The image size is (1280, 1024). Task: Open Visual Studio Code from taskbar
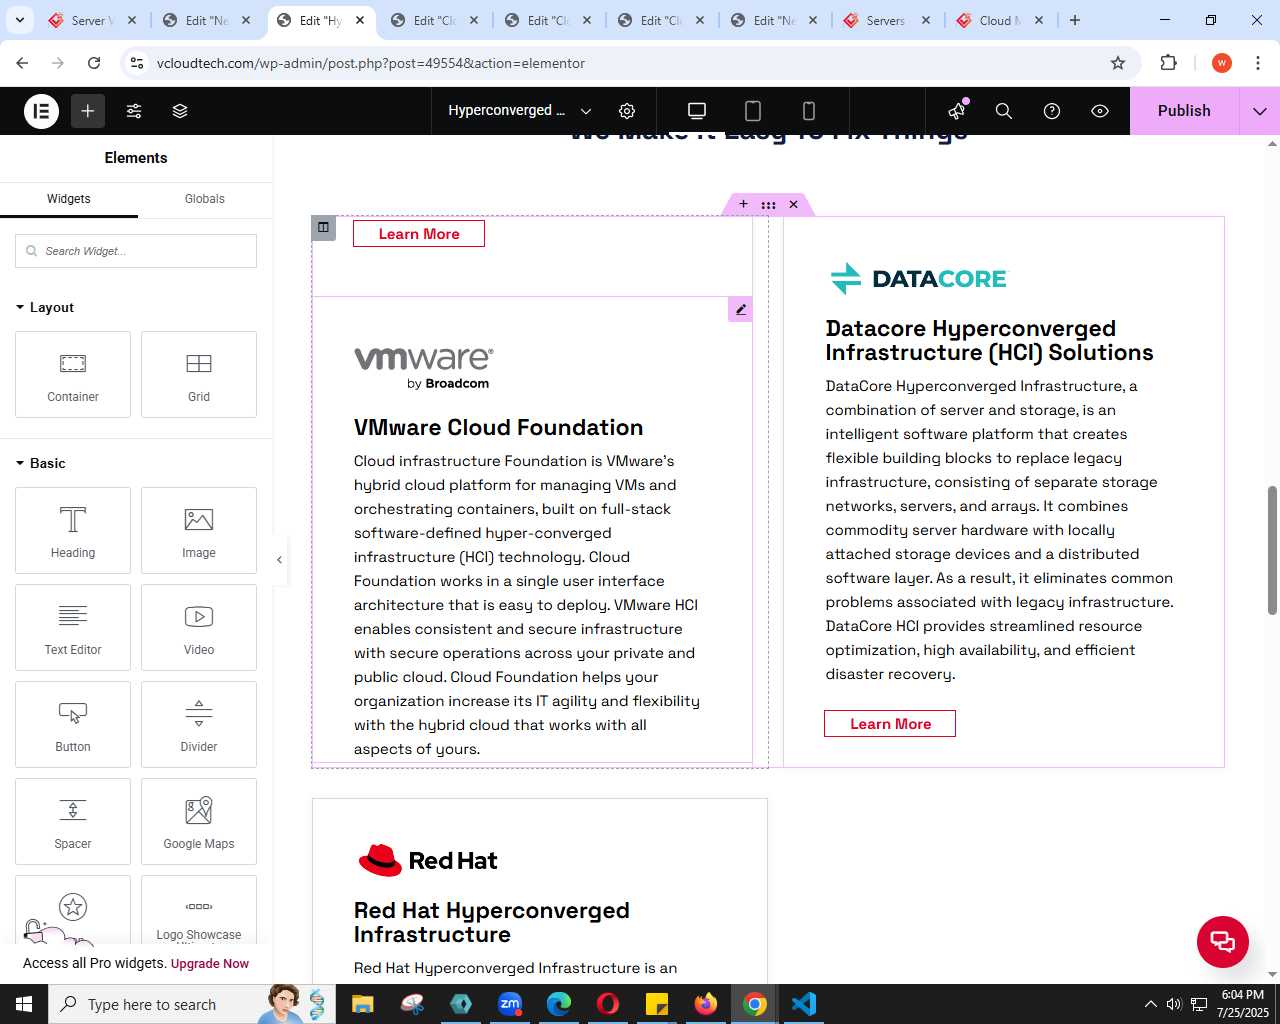point(804,1004)
